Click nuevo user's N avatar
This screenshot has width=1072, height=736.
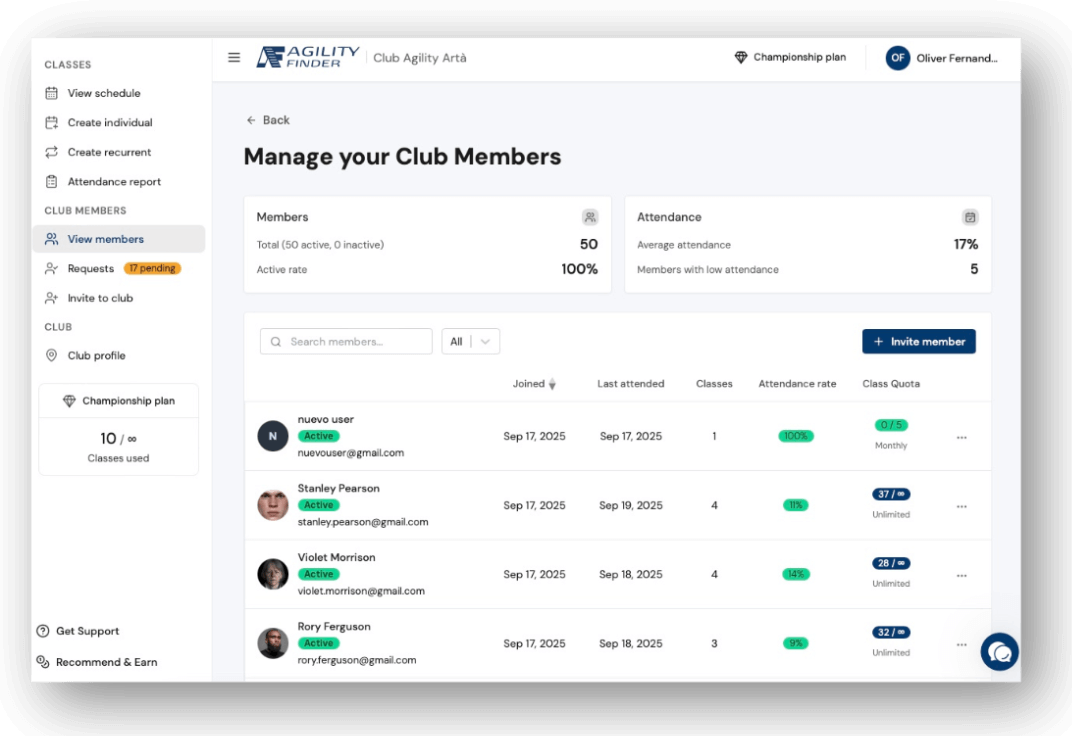[273, 436]
